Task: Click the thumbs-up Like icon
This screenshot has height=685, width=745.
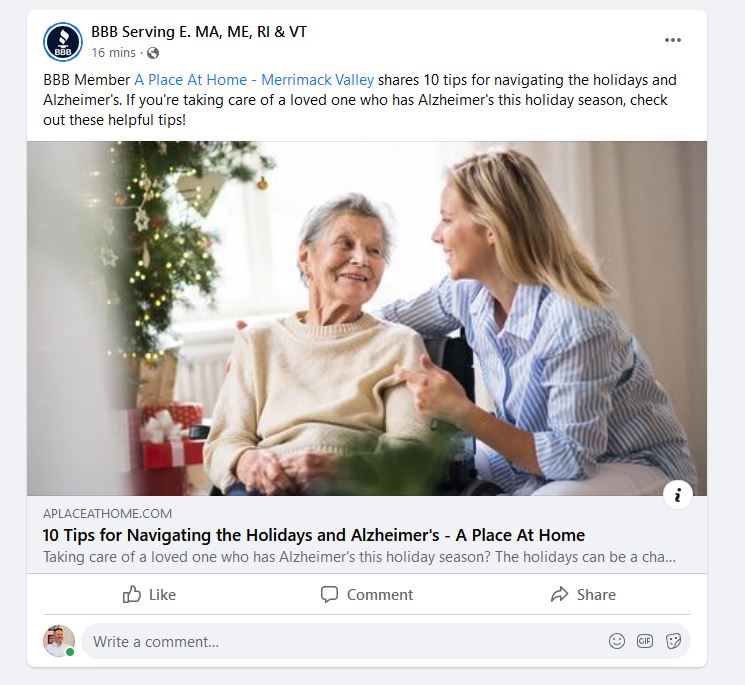Action: 132,594
